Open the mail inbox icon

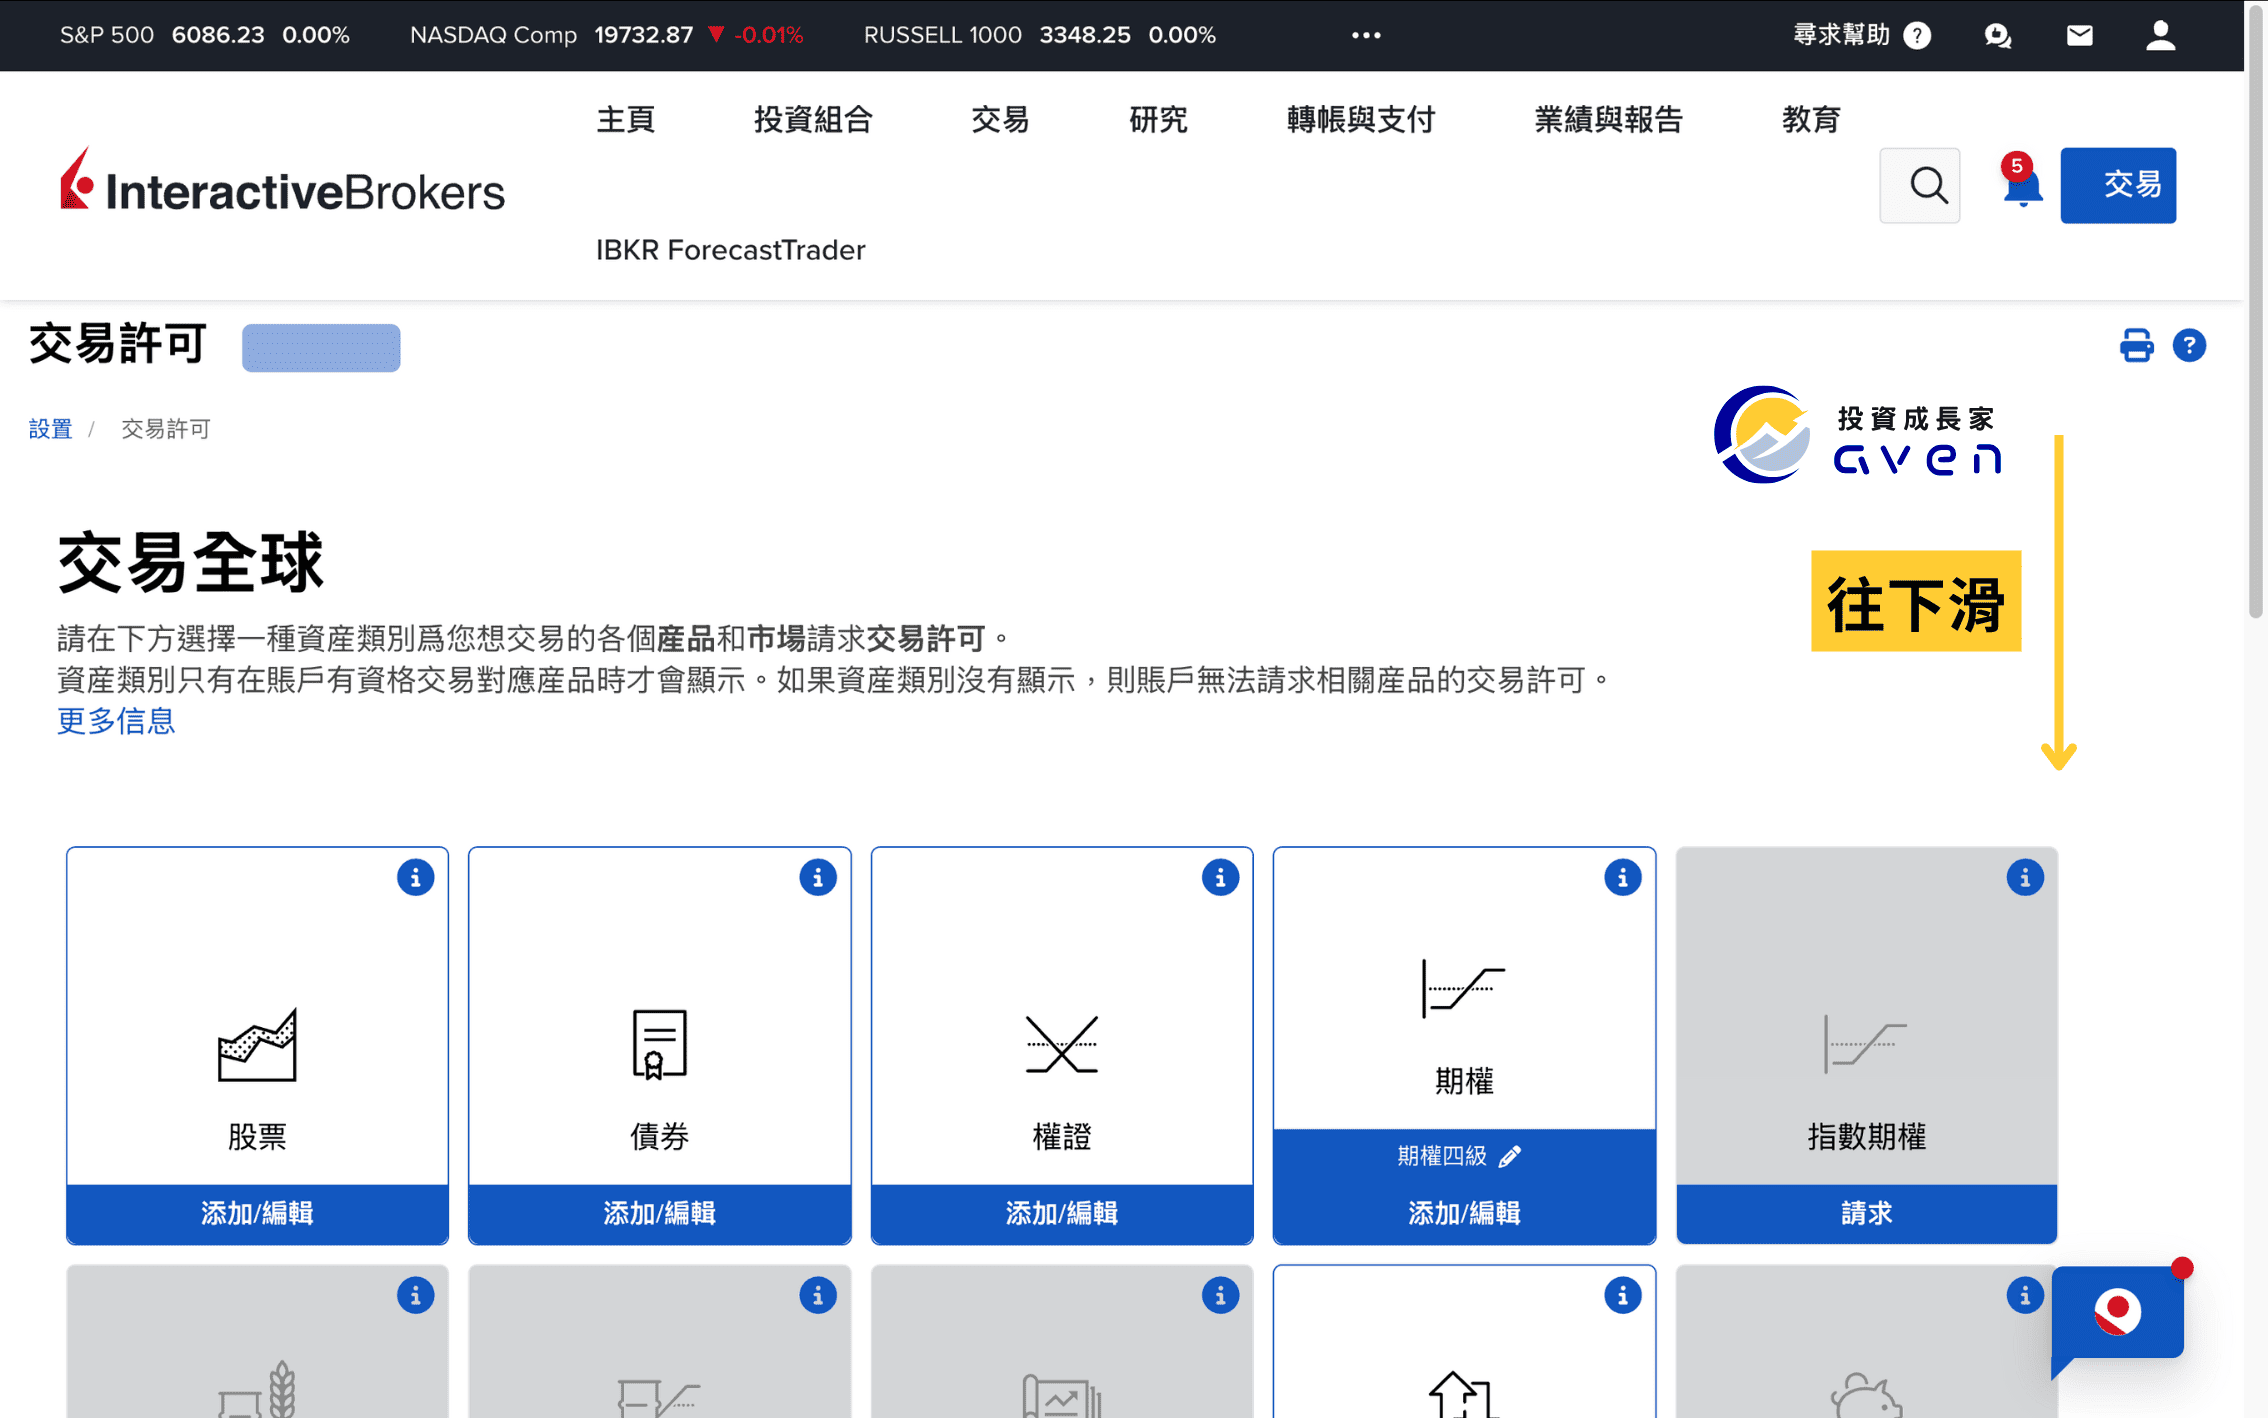tap(2079, 35)
